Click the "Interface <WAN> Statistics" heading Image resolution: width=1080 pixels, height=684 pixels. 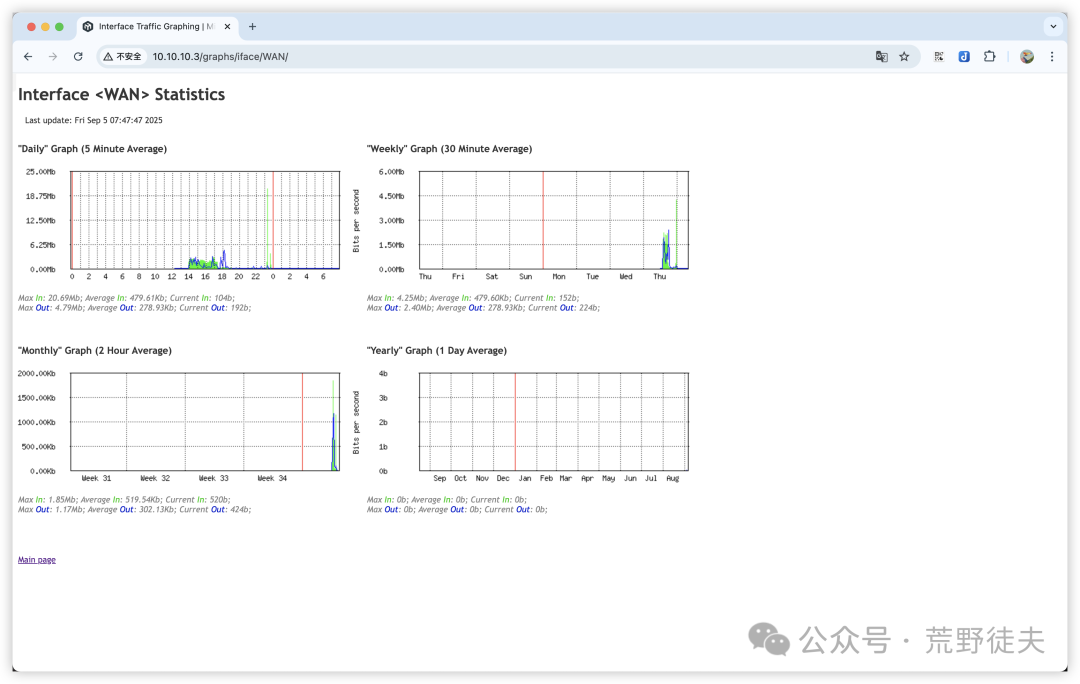pos(121,94)
